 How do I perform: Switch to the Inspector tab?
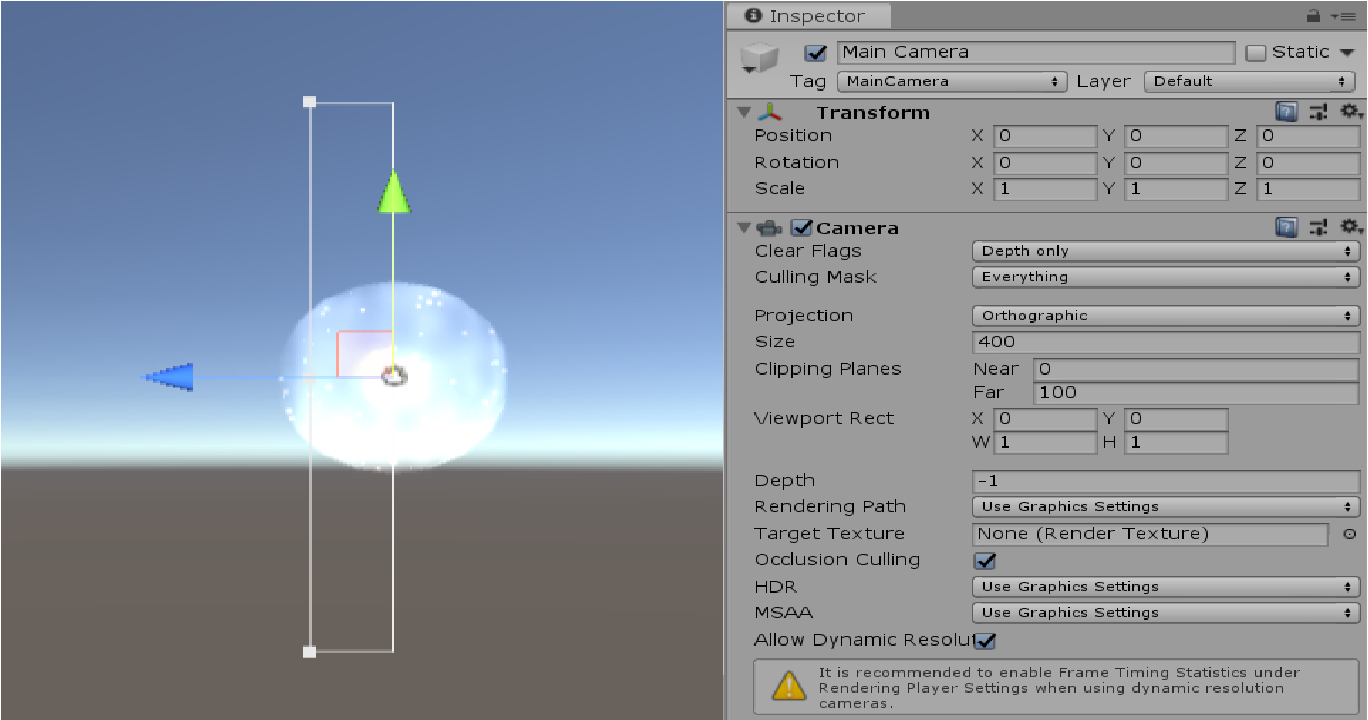pyautogui.click(x=808, y=15)
